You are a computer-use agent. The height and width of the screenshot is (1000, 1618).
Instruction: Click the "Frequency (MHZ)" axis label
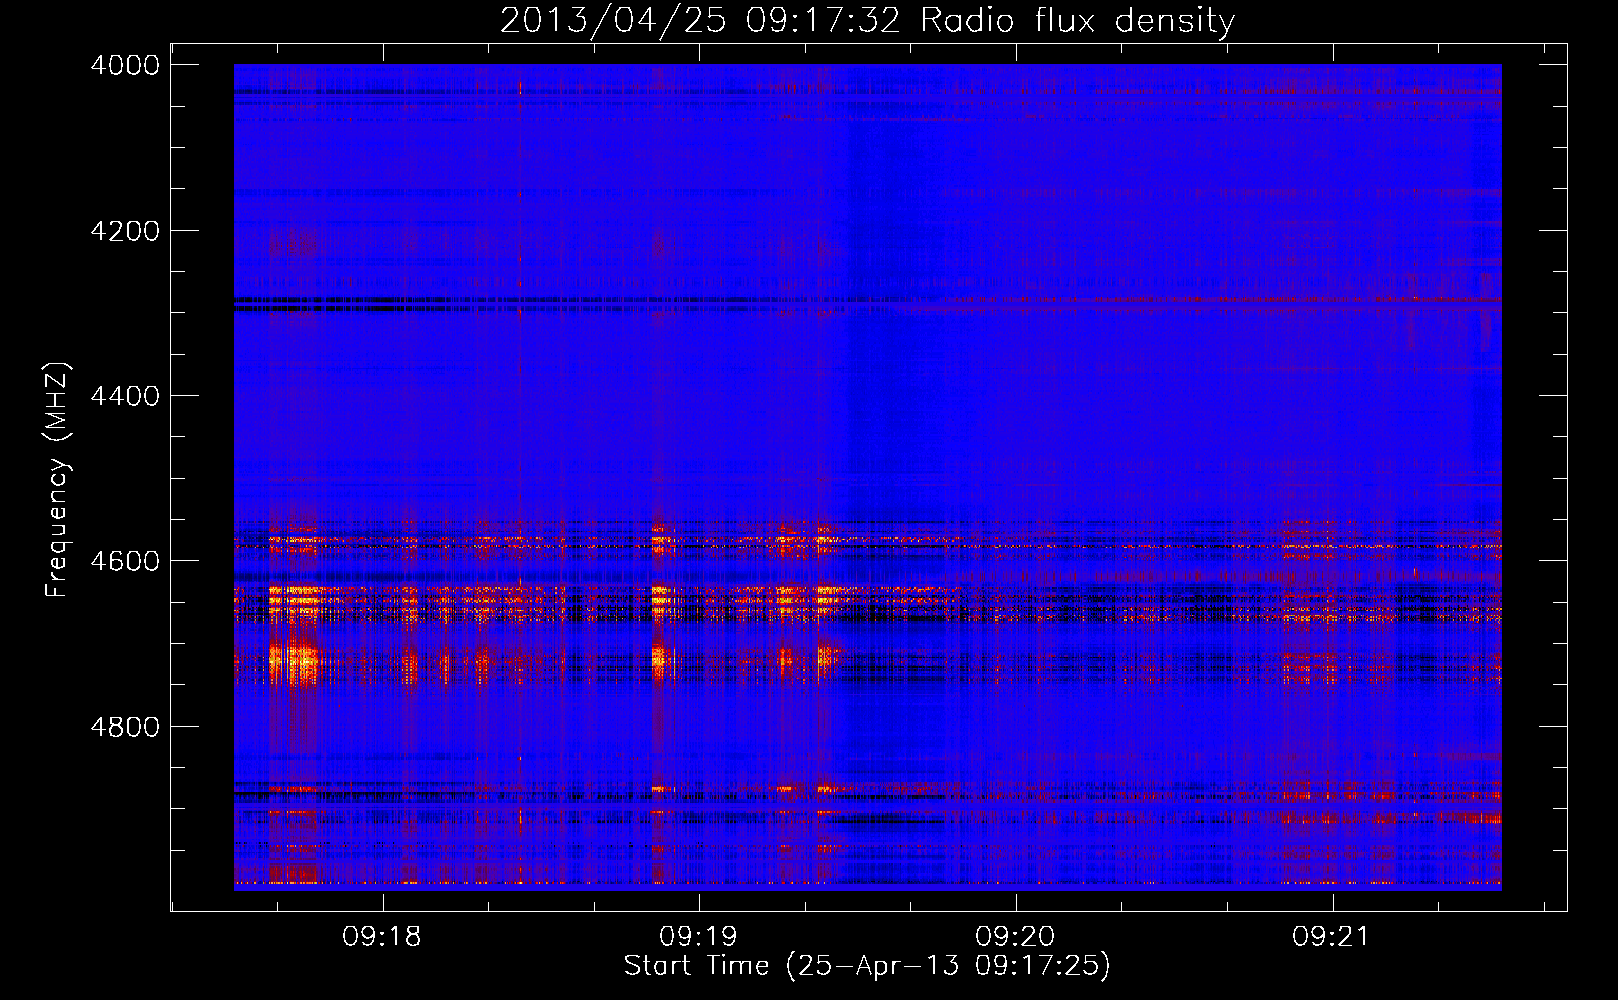point(57,480)
